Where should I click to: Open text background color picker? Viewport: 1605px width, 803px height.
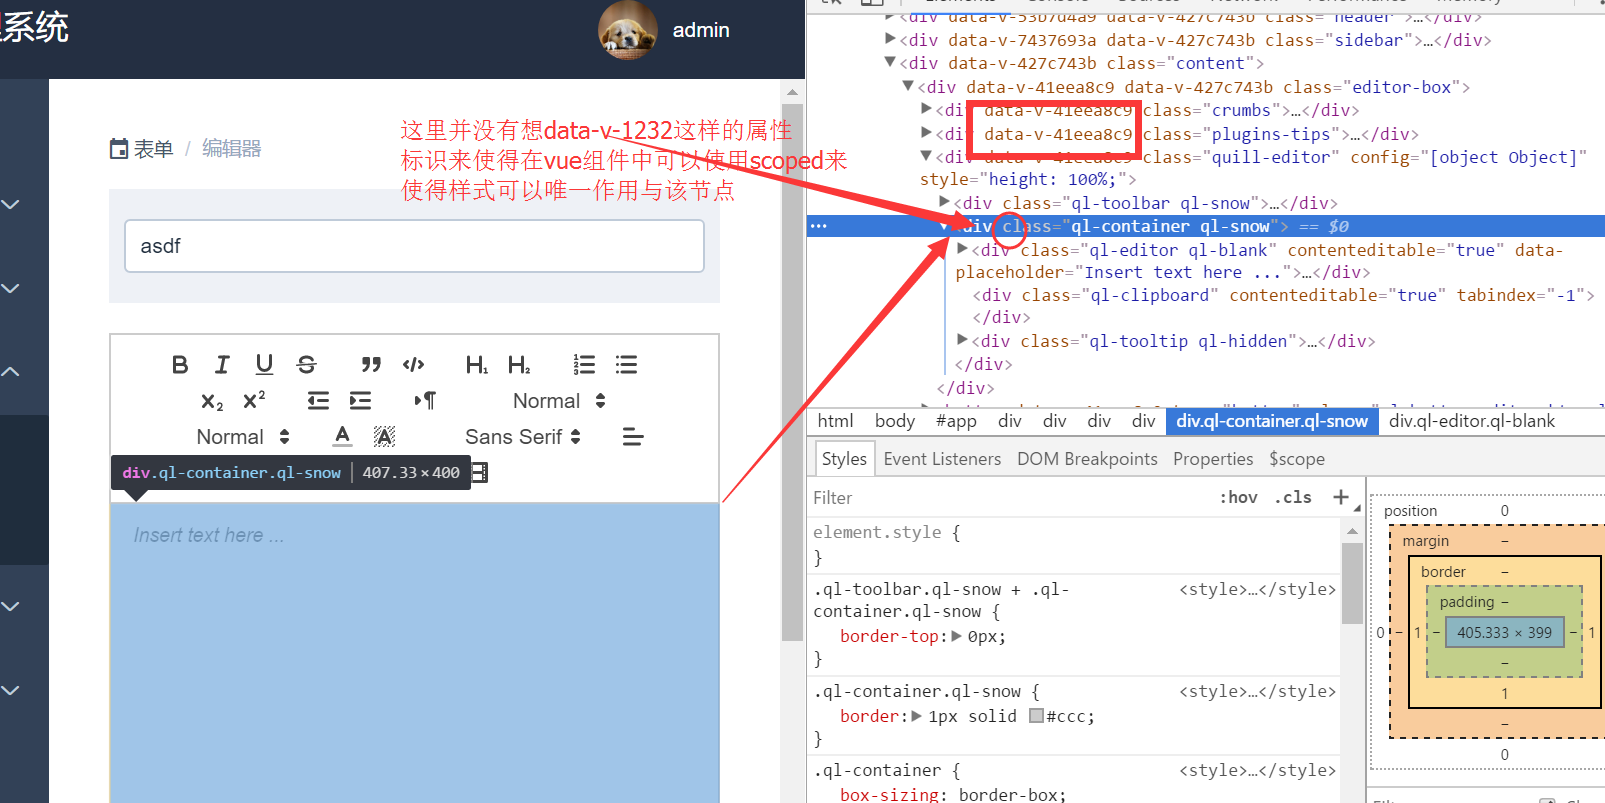pos(384,437)
